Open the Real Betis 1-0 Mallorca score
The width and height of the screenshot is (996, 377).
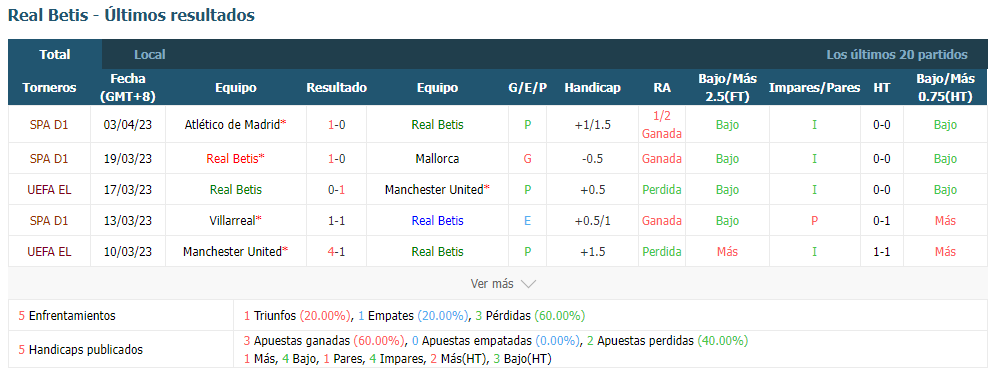click(x=337, y=158)
